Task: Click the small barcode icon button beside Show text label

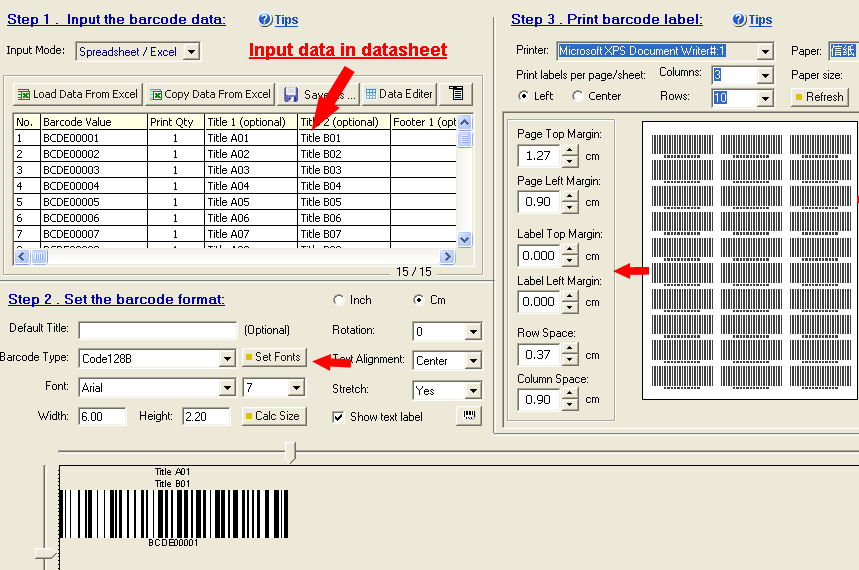Action: tap(469, 415)
